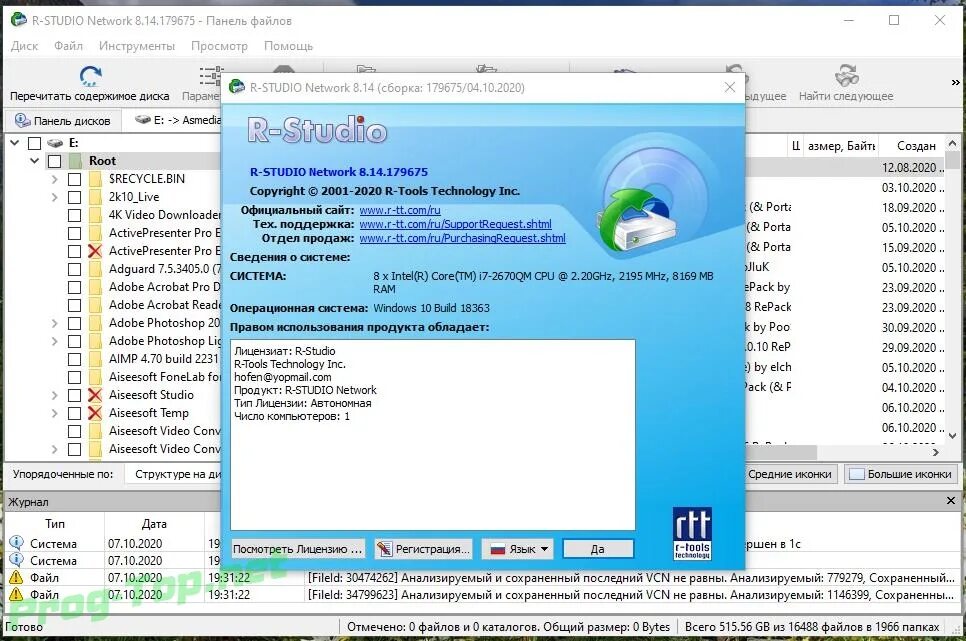Open the toolbar overflow chevron
This screenshot has height=641, width=966.
pos(956,82)
